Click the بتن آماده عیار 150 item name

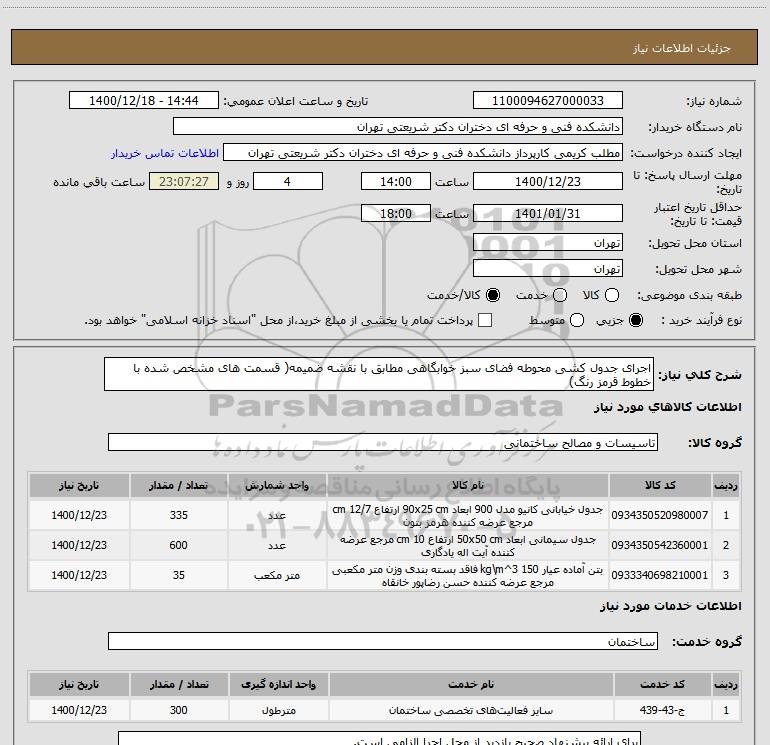[x=468, y=576]
